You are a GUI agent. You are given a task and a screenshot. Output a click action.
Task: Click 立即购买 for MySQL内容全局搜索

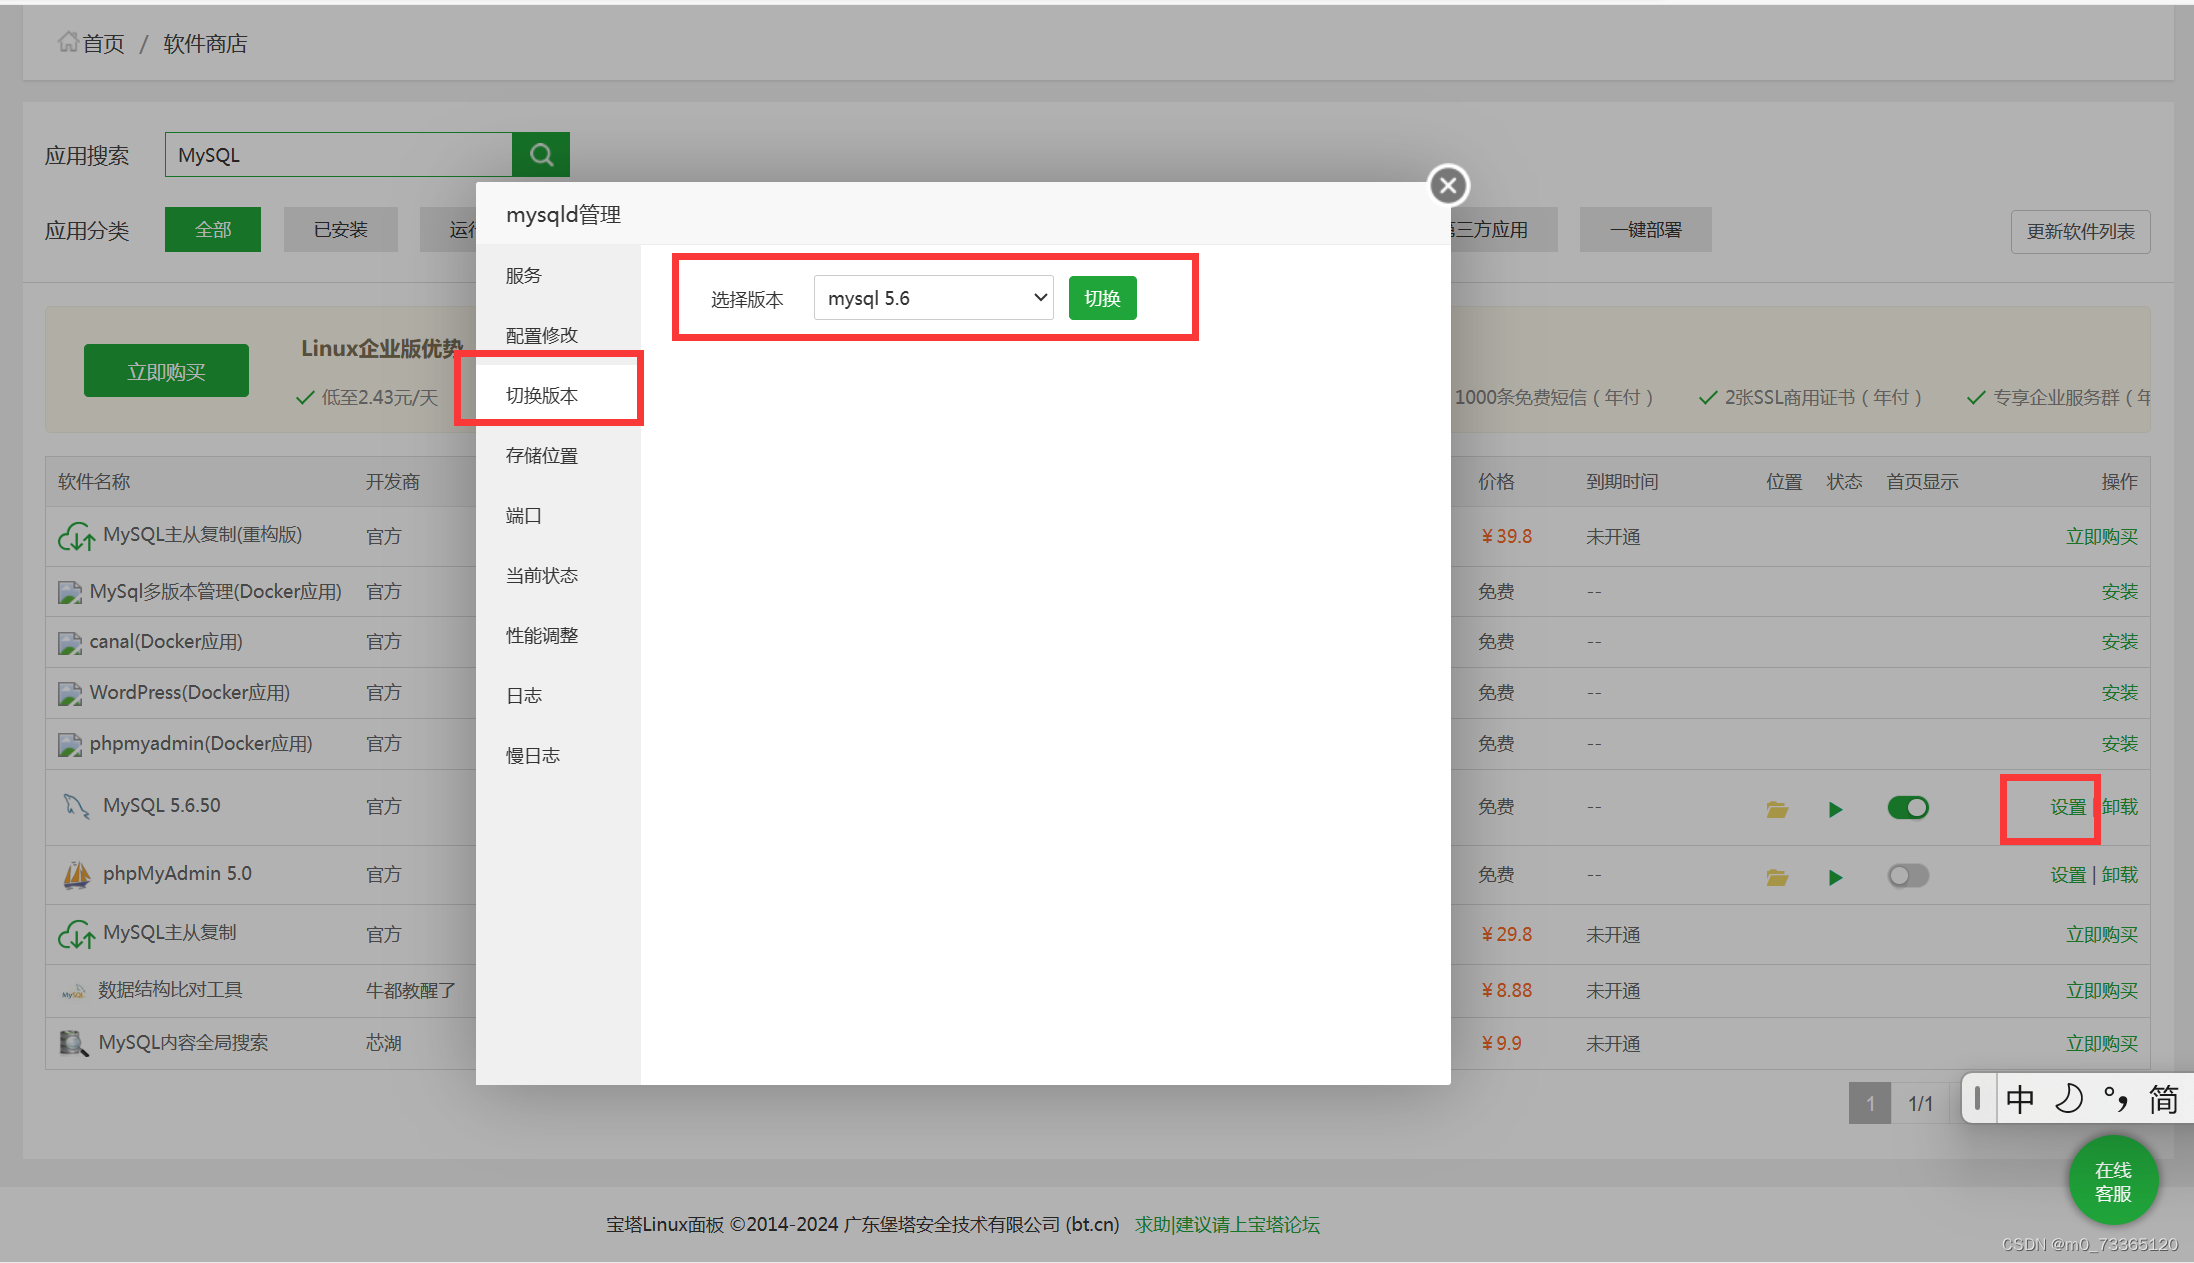coord(2102,1044)
